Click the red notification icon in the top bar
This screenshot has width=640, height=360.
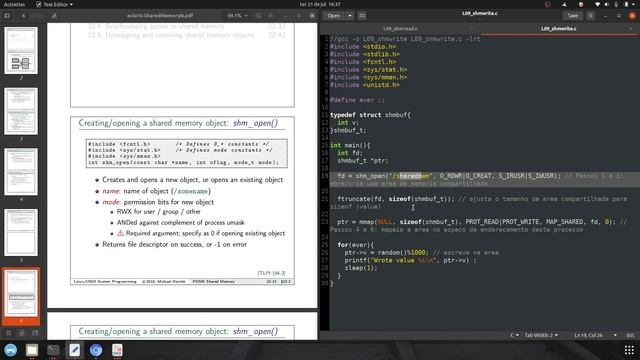click(548, 4)
